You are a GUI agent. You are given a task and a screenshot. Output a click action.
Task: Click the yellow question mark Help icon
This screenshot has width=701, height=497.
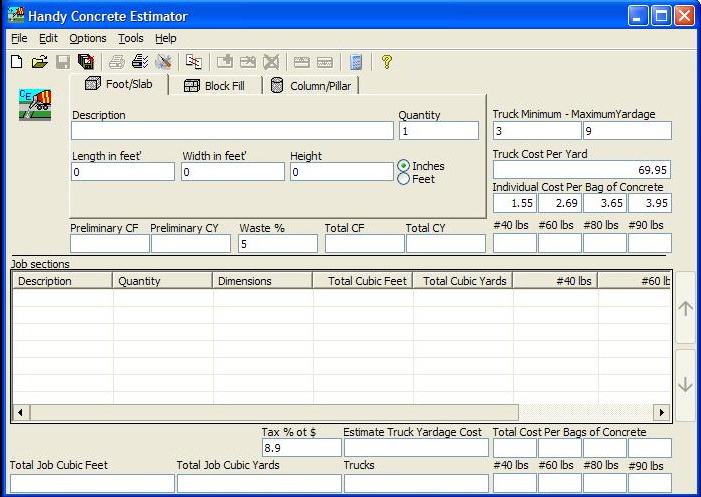click(387, 62)
